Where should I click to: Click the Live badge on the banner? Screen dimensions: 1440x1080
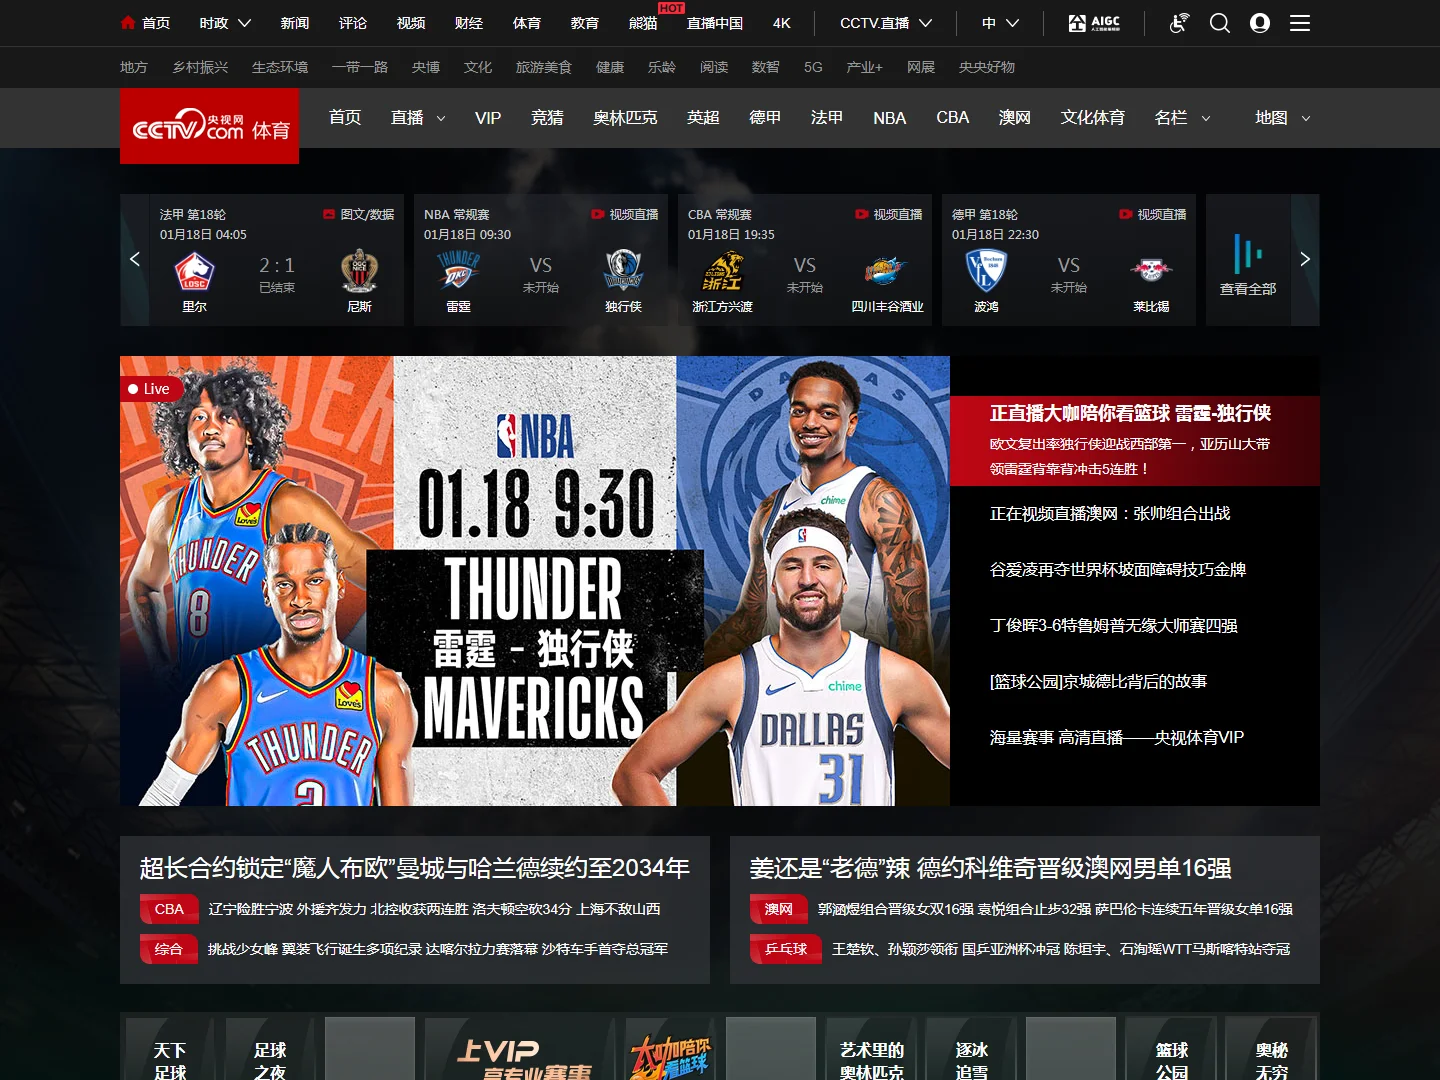pyautogui.click(x=150, y=389)
